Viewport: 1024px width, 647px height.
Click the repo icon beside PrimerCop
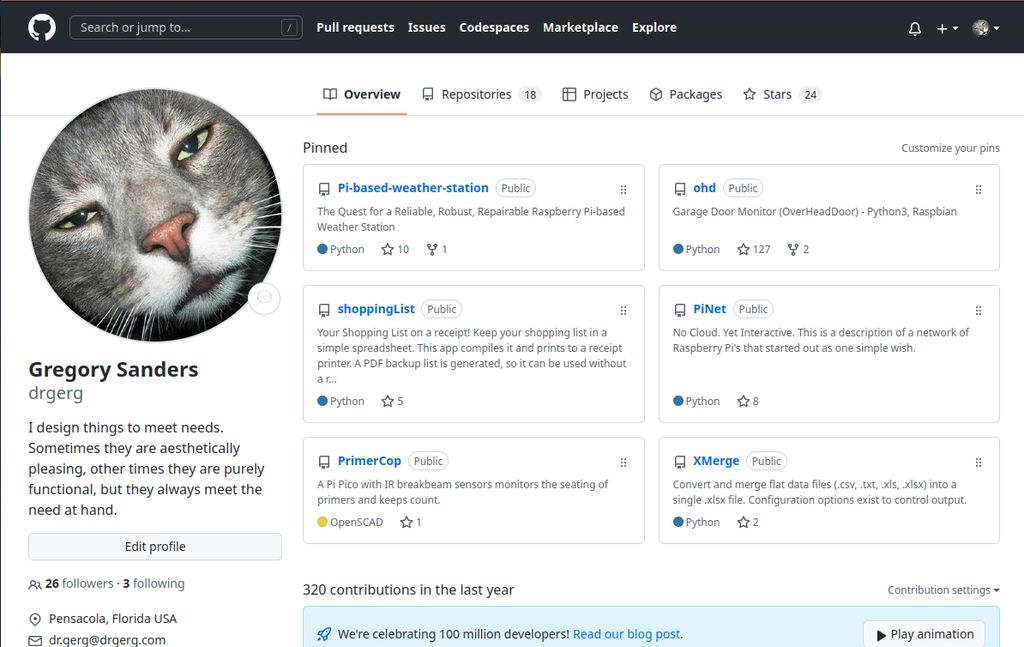click(324, 462)
